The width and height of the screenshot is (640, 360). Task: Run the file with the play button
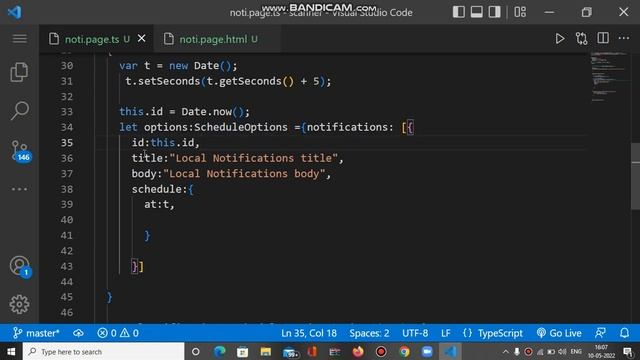tap(560, 39)
